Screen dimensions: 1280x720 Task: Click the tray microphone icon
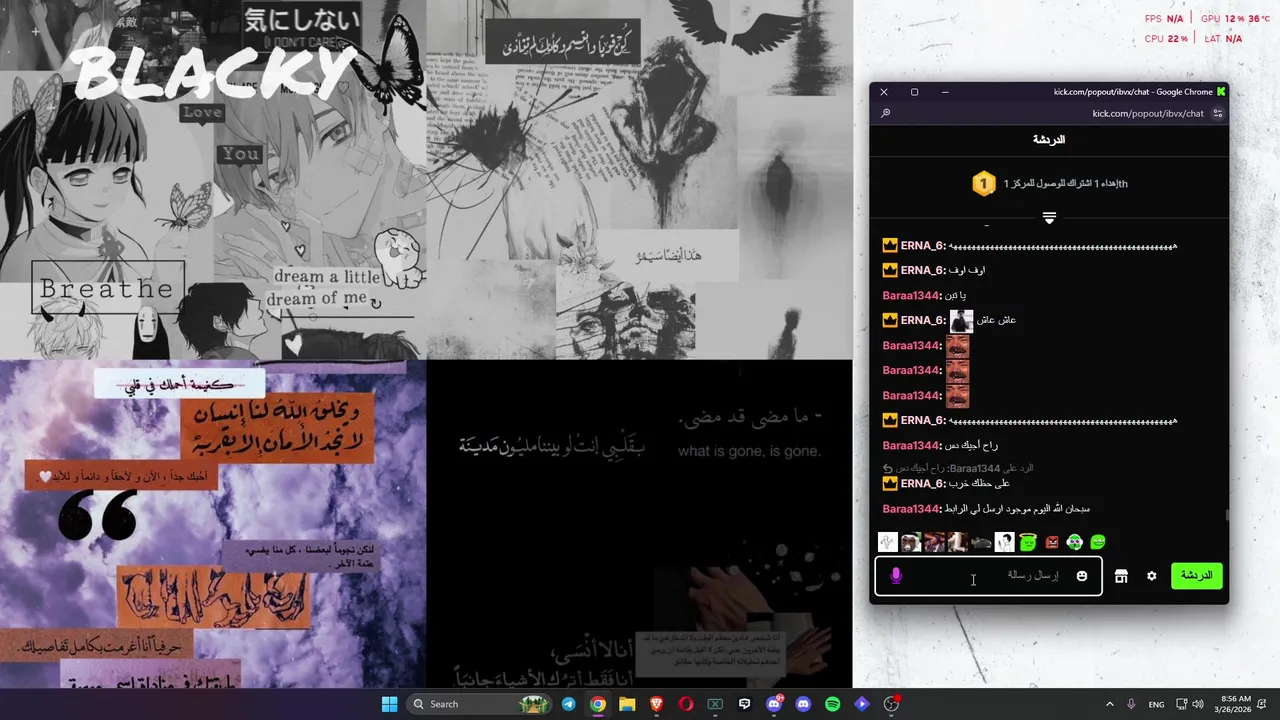(x=1131, y=704)
